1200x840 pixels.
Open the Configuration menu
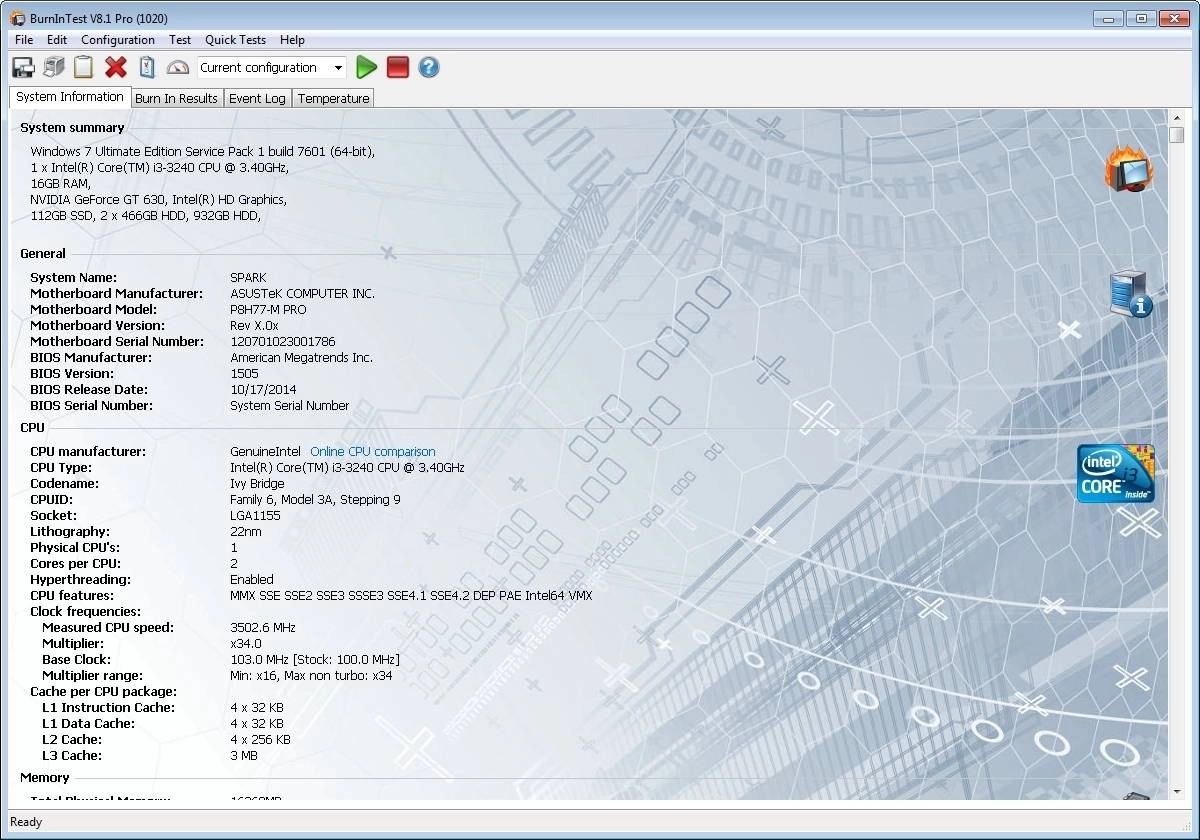coord(118,40)
